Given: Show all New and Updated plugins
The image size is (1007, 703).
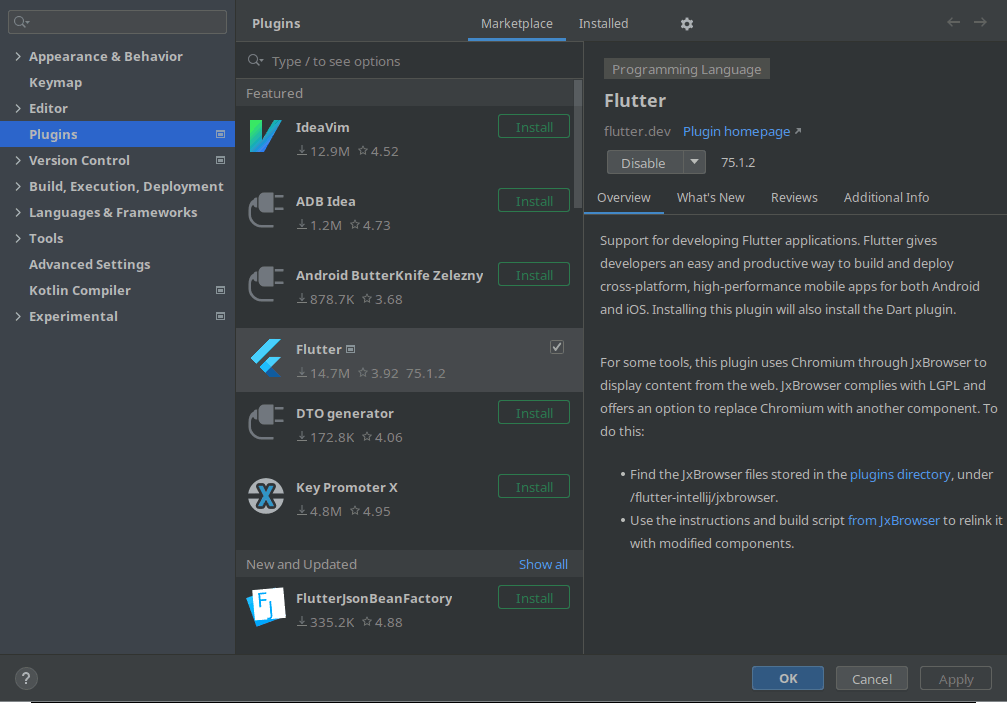Looking at the screenshot, I should click(x=543, y=564).
